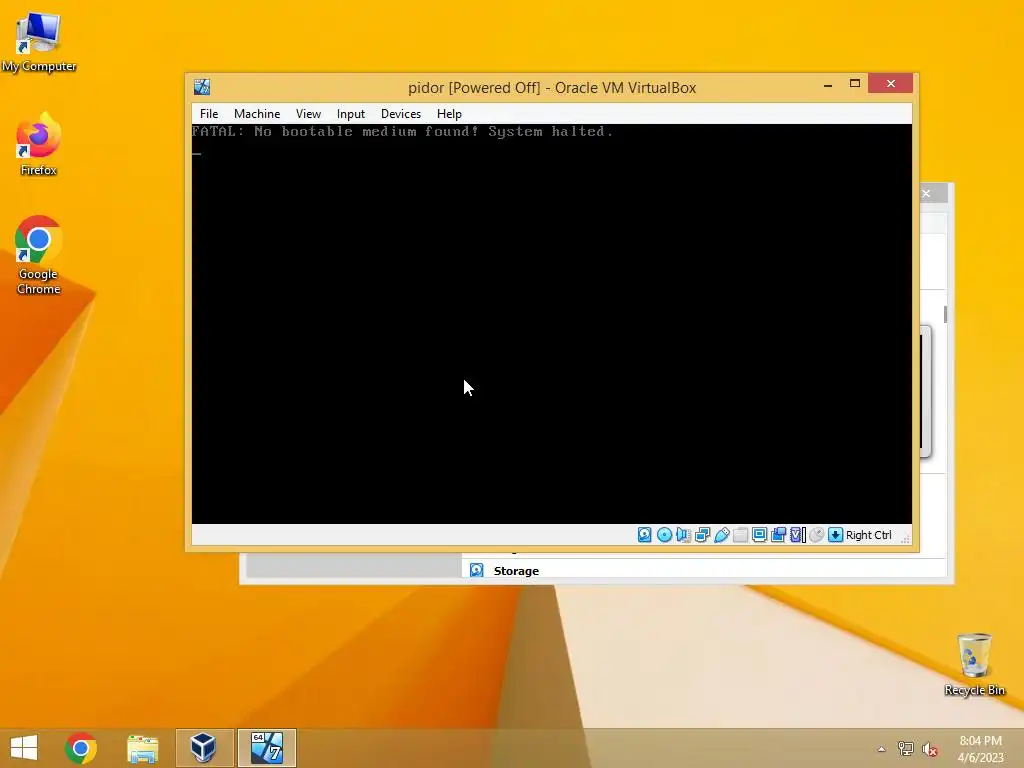Image resolution: width=1024 pixels, height=768 pixels.
Task: Click the VirtualBox VM window title icon
Action: (x=202, y=87)
